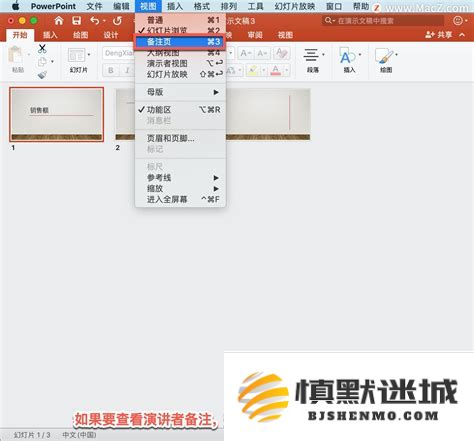Image resolution: width=474 pixels, height=441 pixels.
Task: Click the Home icon in the title bar
Action: click(59, 21)
